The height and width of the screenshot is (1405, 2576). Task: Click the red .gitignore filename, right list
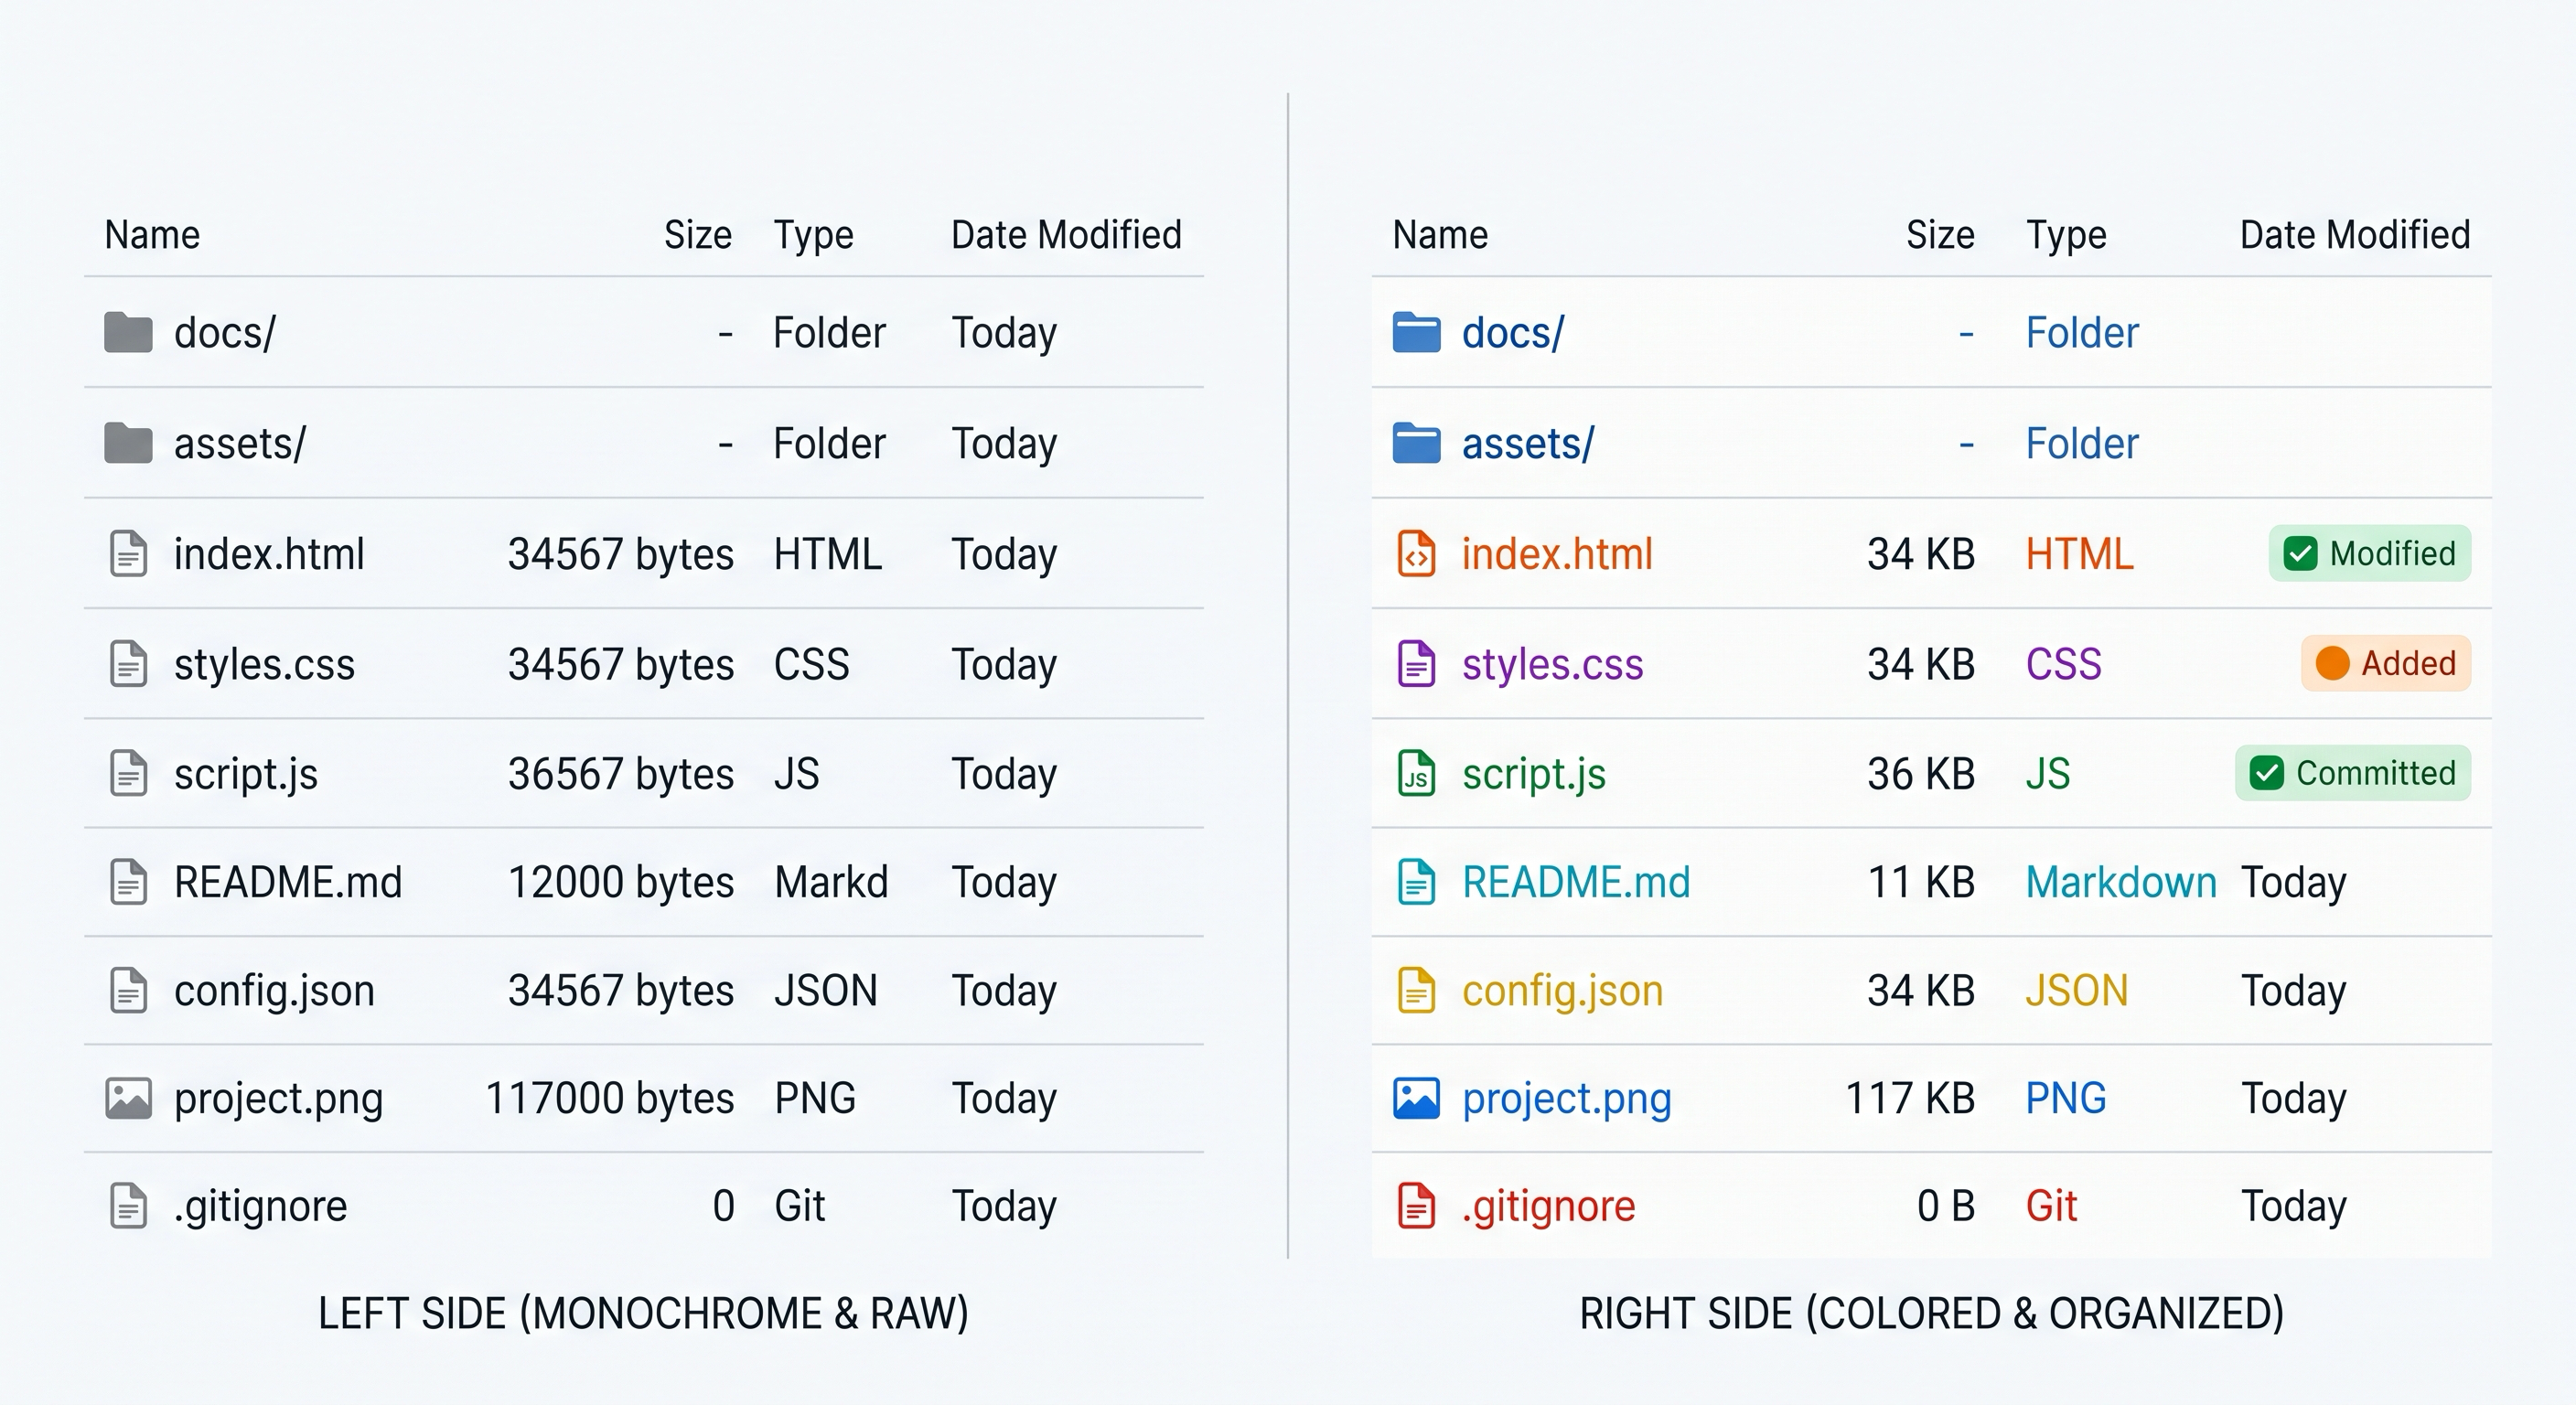tap(1548, 1207)
